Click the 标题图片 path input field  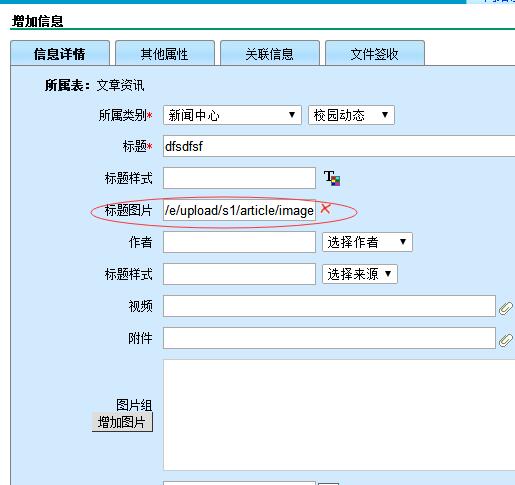point(239,210)
